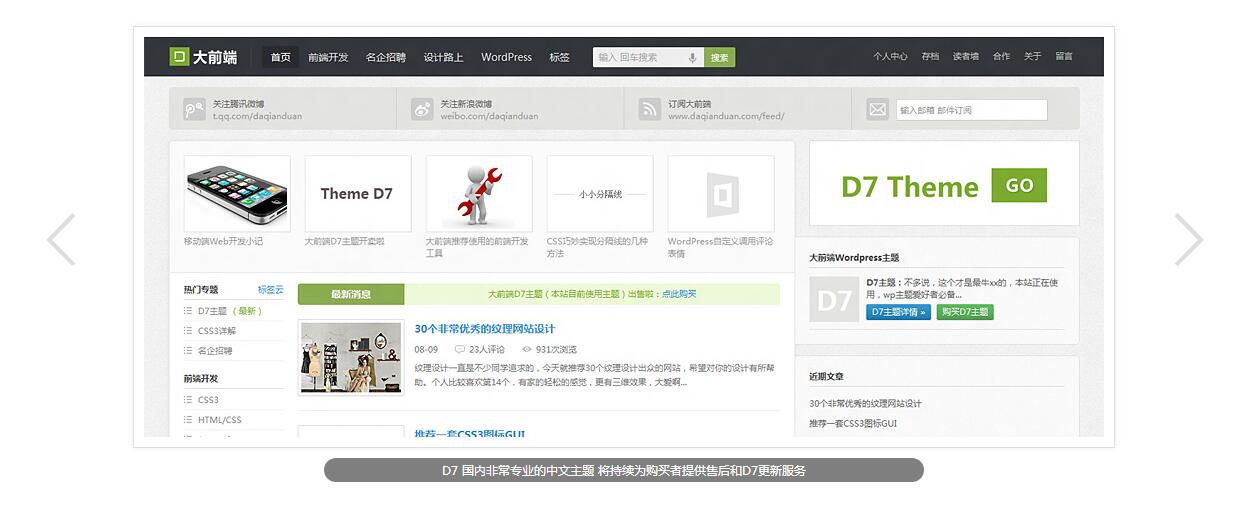Open the 标签 nav item
The height and width of the screenshot is (506, 1250).
(x=560, y=57)
